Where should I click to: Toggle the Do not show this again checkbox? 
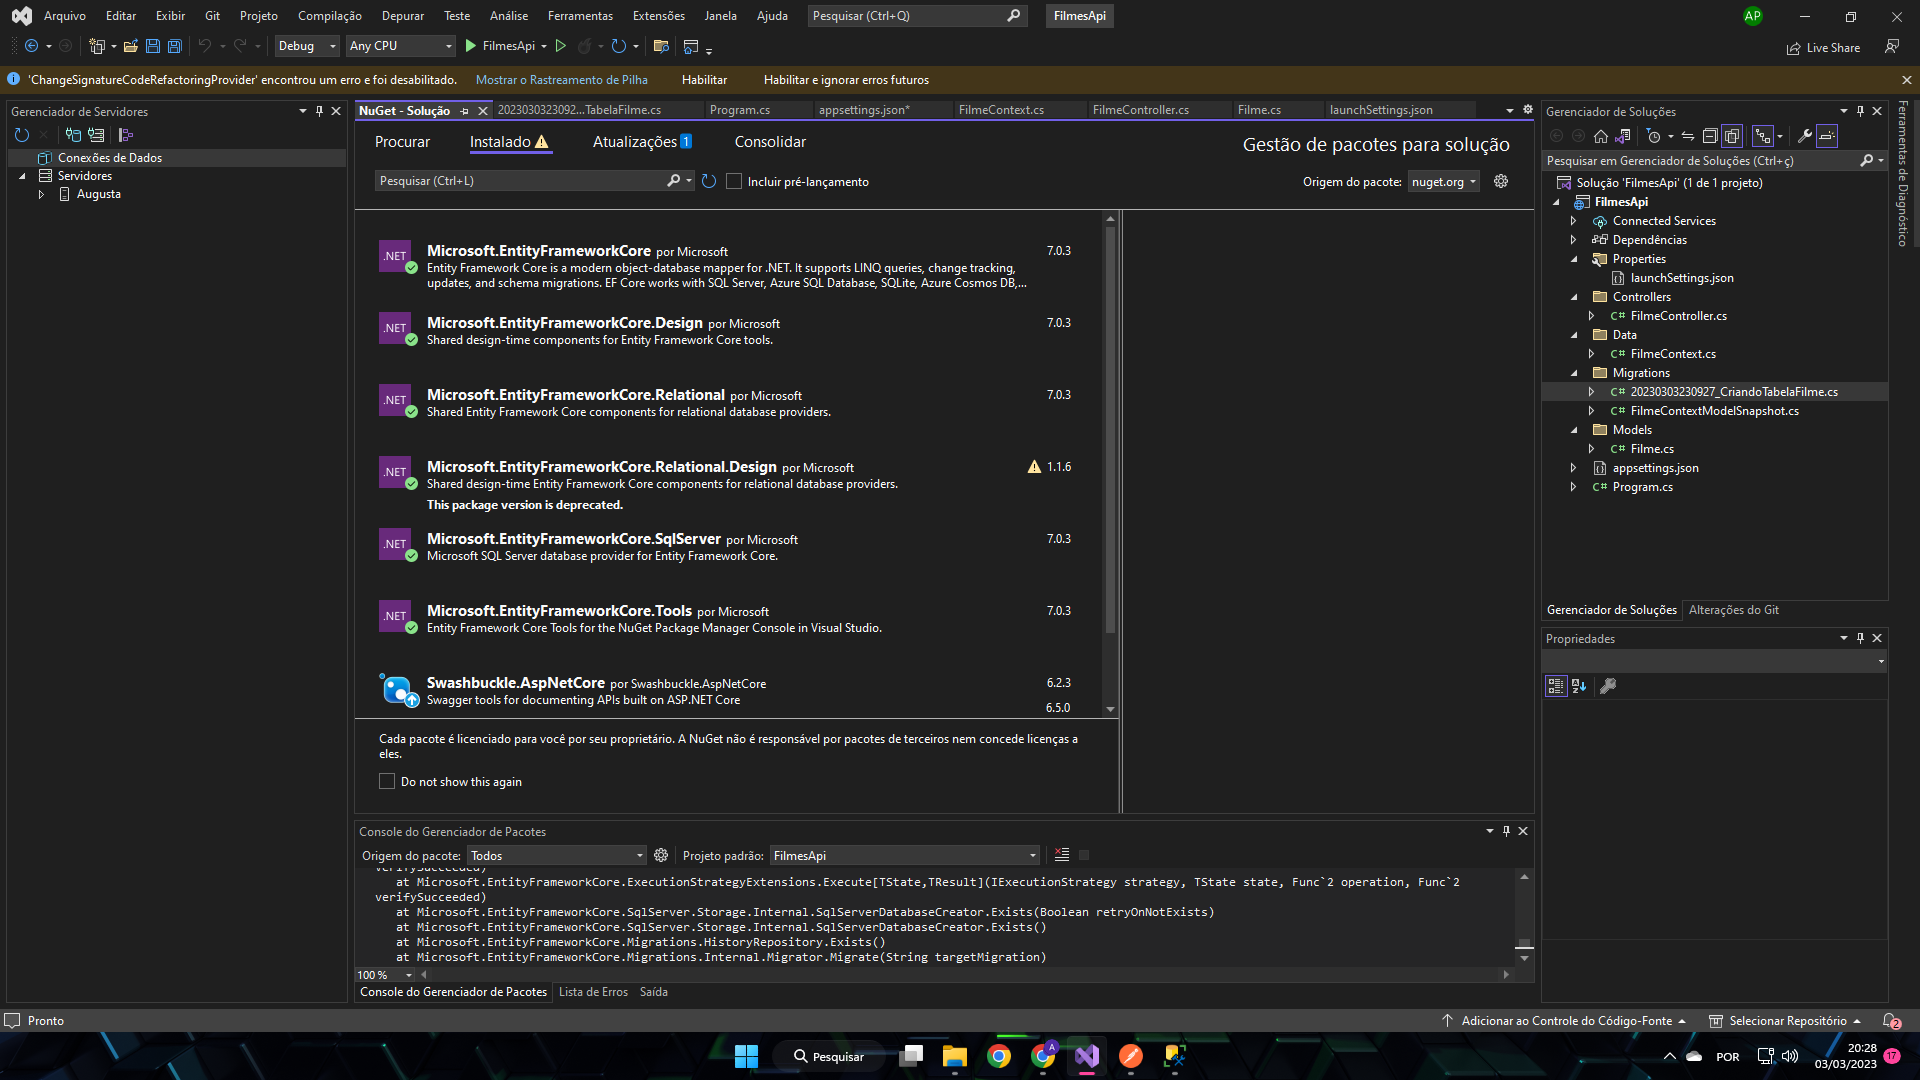pyautogui.click(x=388, y=781)
